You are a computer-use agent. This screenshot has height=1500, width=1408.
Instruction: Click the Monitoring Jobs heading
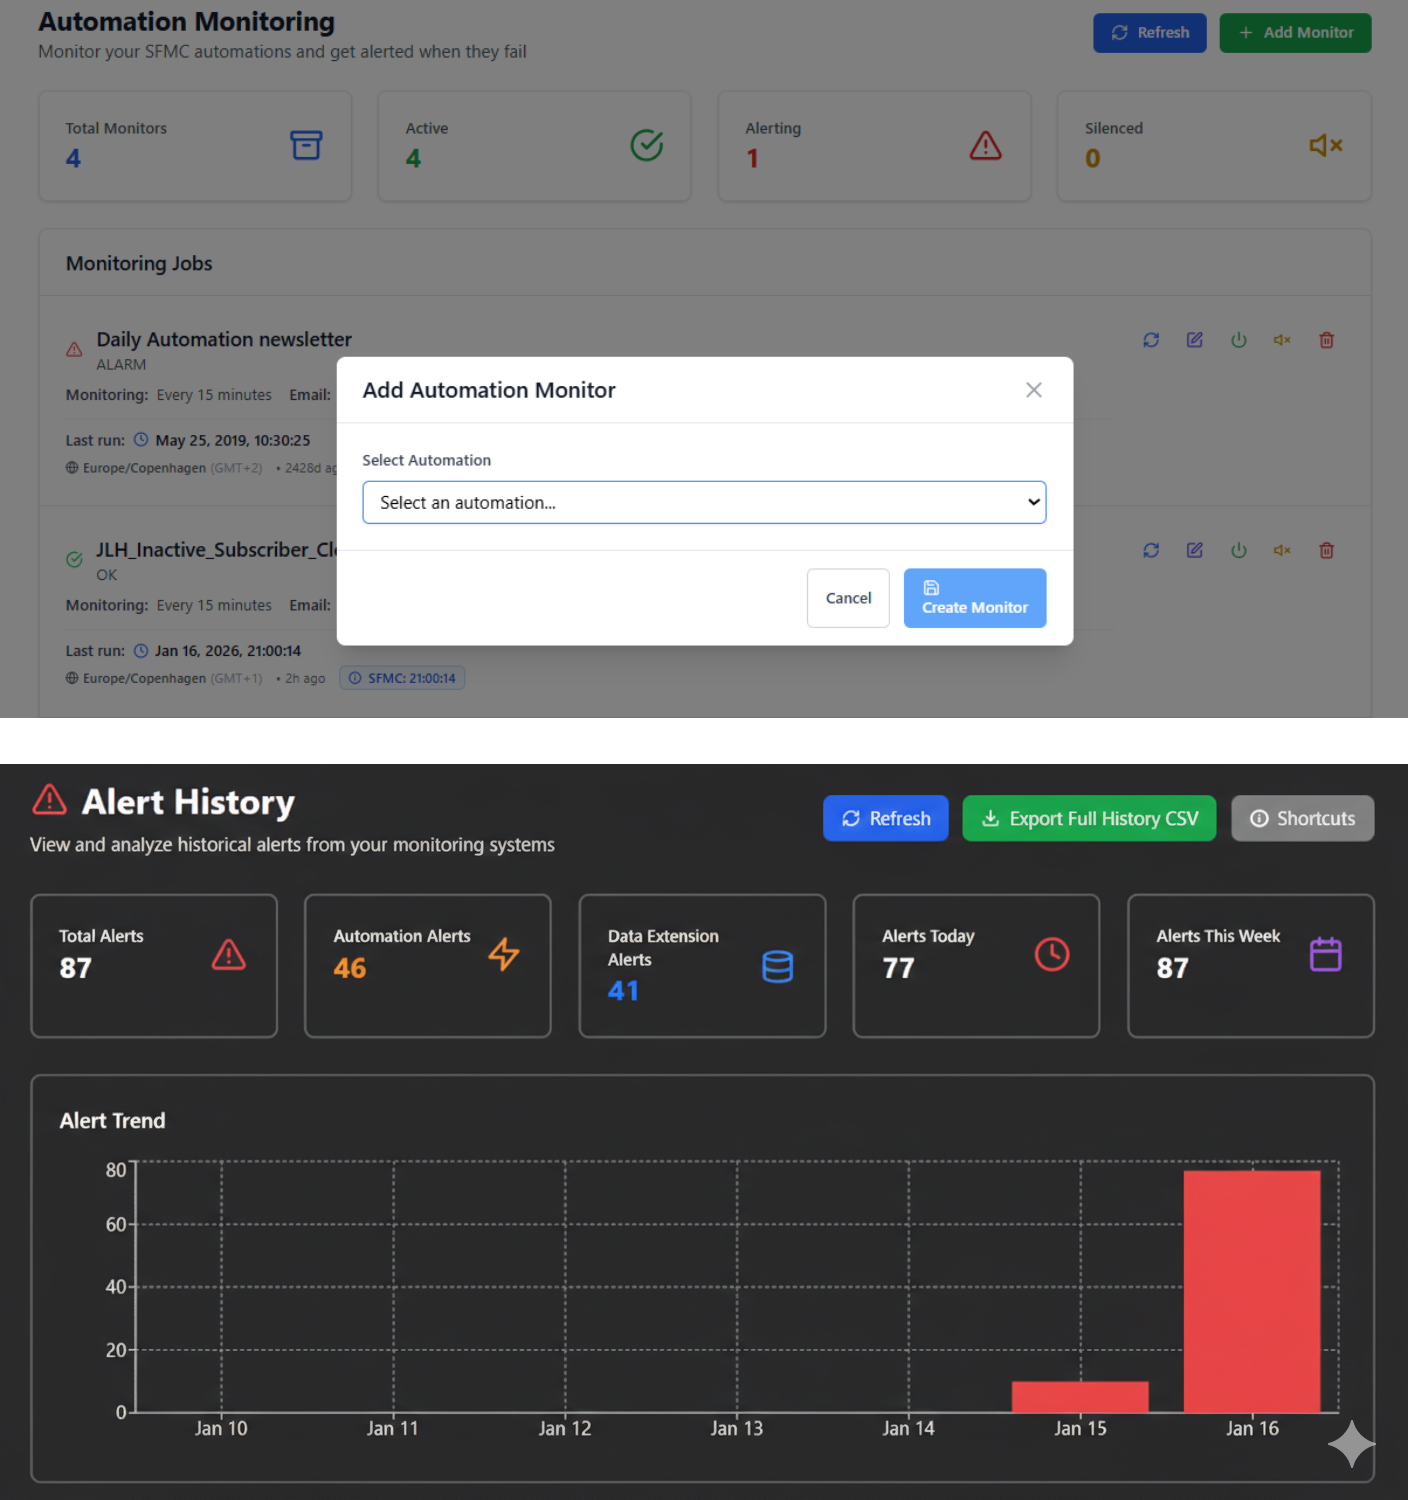click(x=139, y=263)
